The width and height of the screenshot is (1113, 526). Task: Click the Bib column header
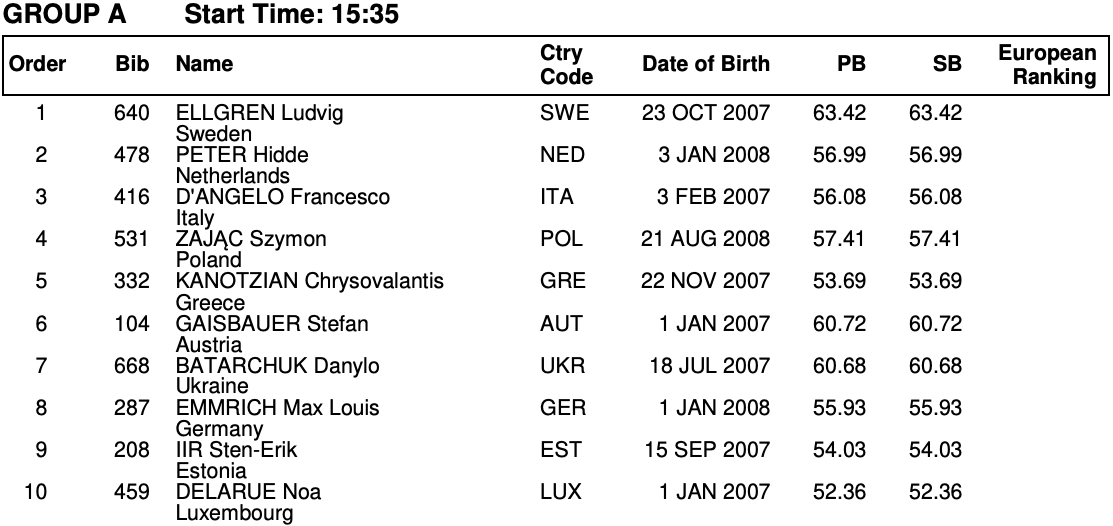tap(132, 65)
